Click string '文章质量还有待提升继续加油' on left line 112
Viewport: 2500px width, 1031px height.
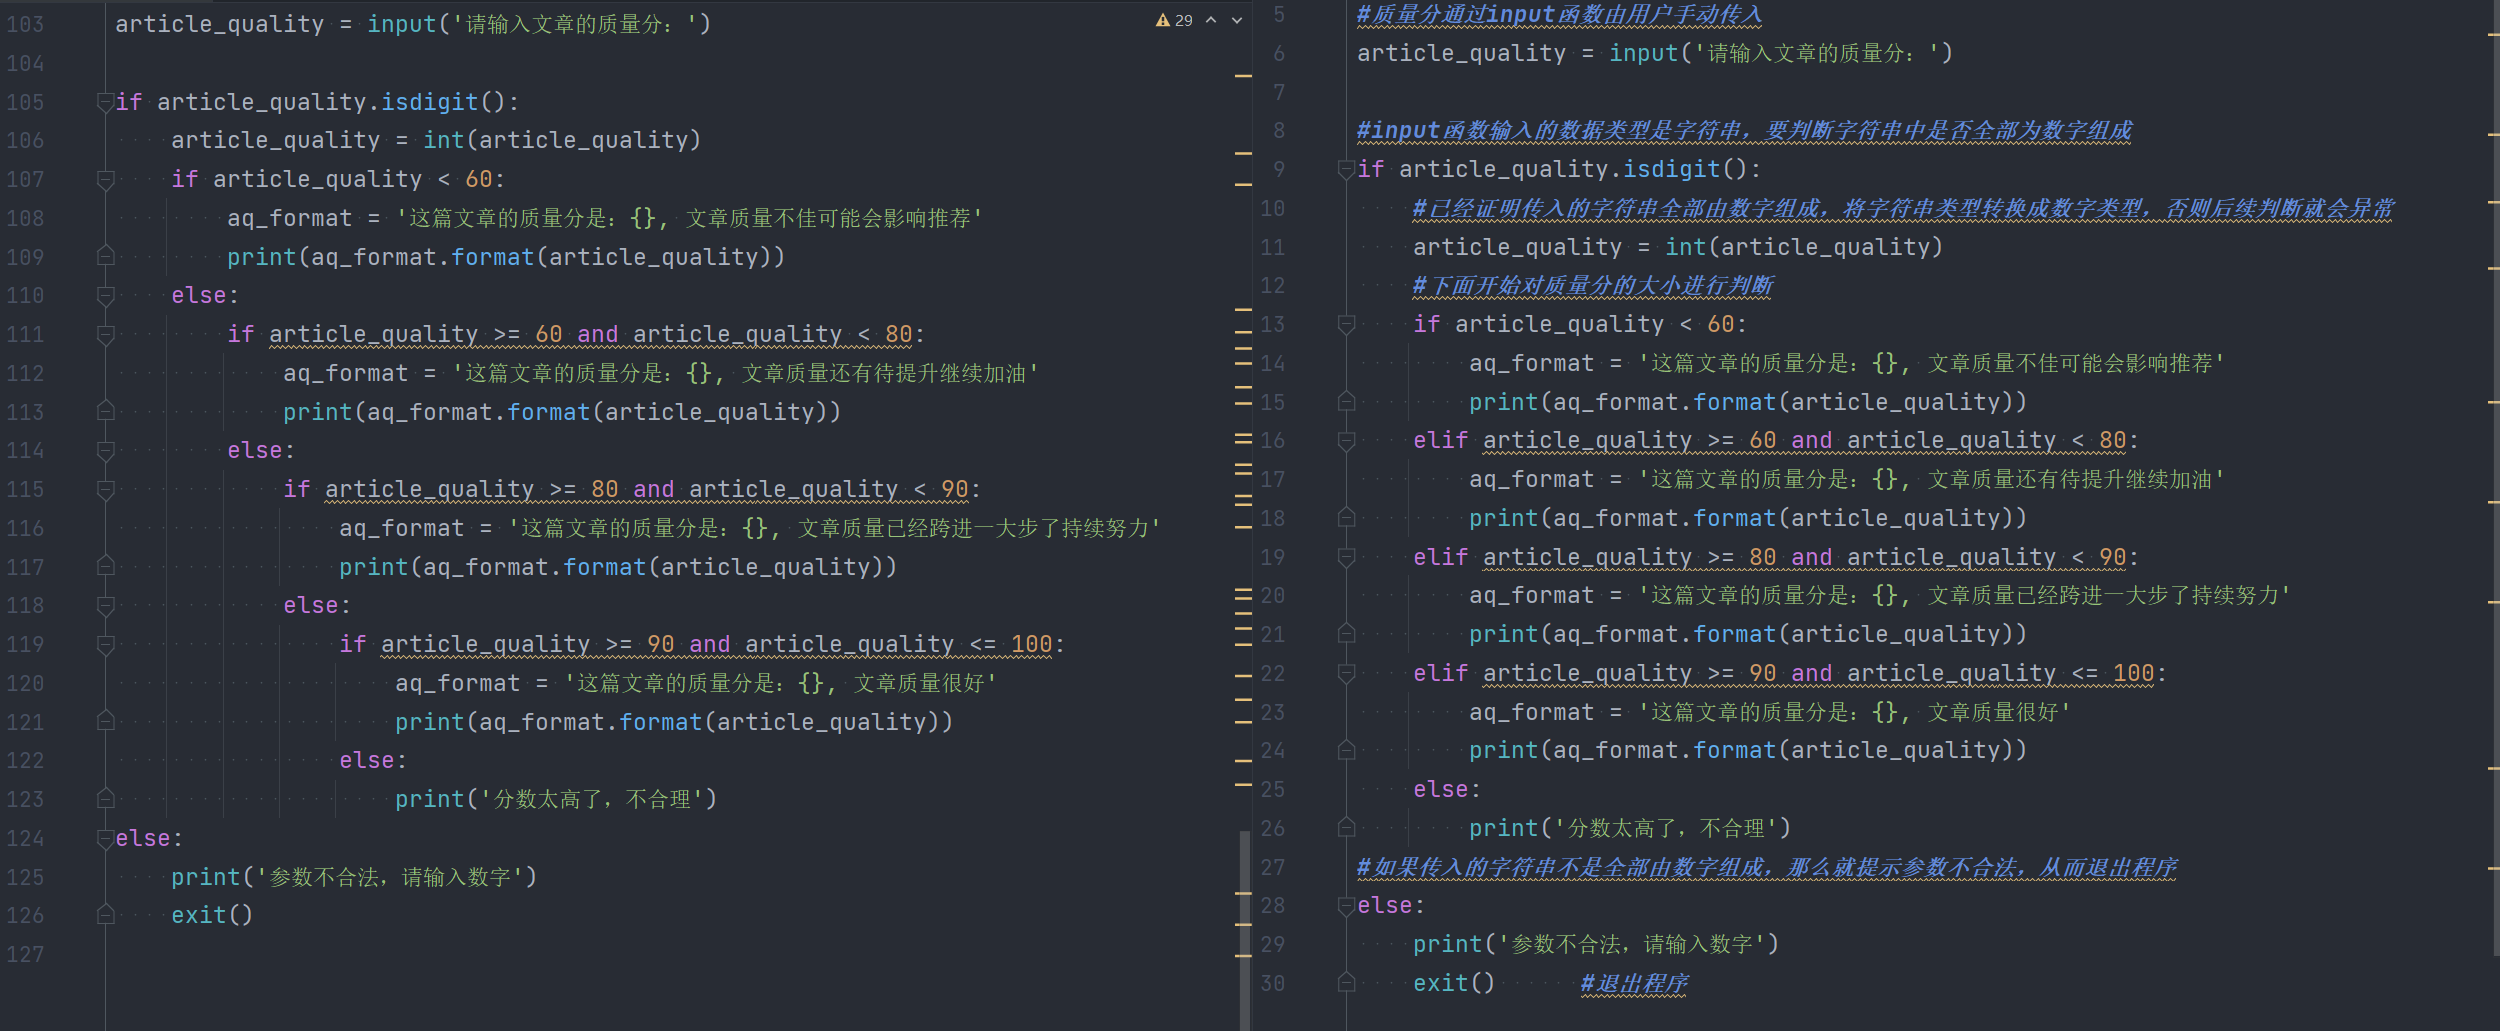[884, 373]
